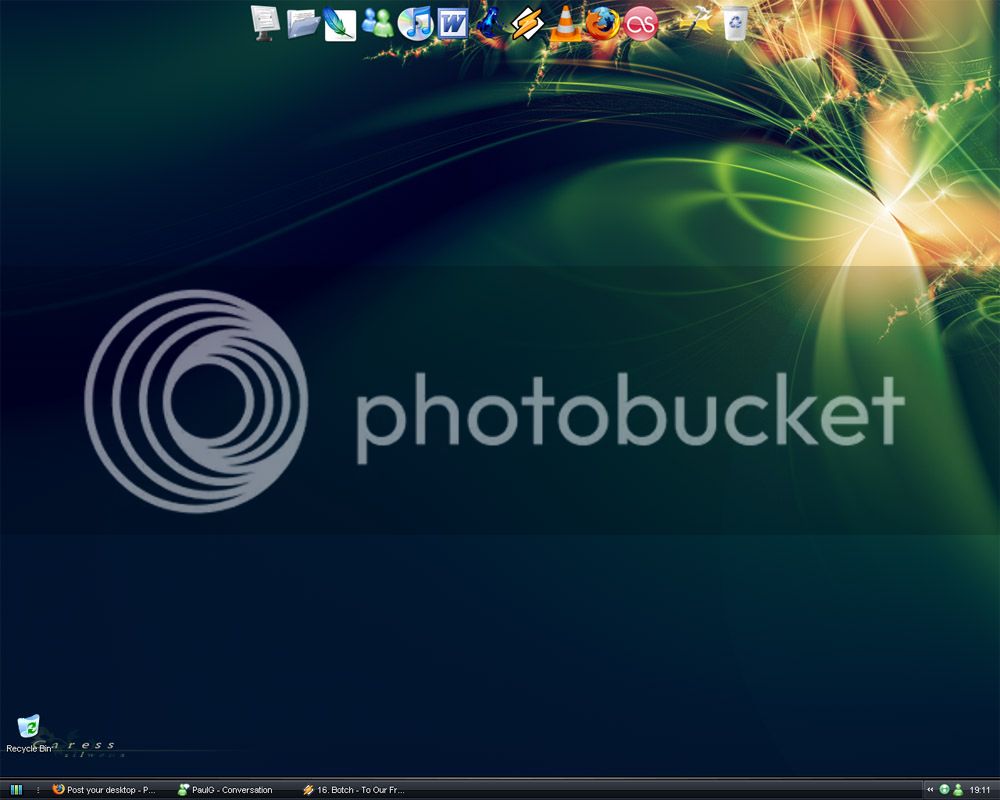This screenshot has height=800, width=1000.
Task: Open Microsoft Word from the dock
Action: click(x=453, y=24)
